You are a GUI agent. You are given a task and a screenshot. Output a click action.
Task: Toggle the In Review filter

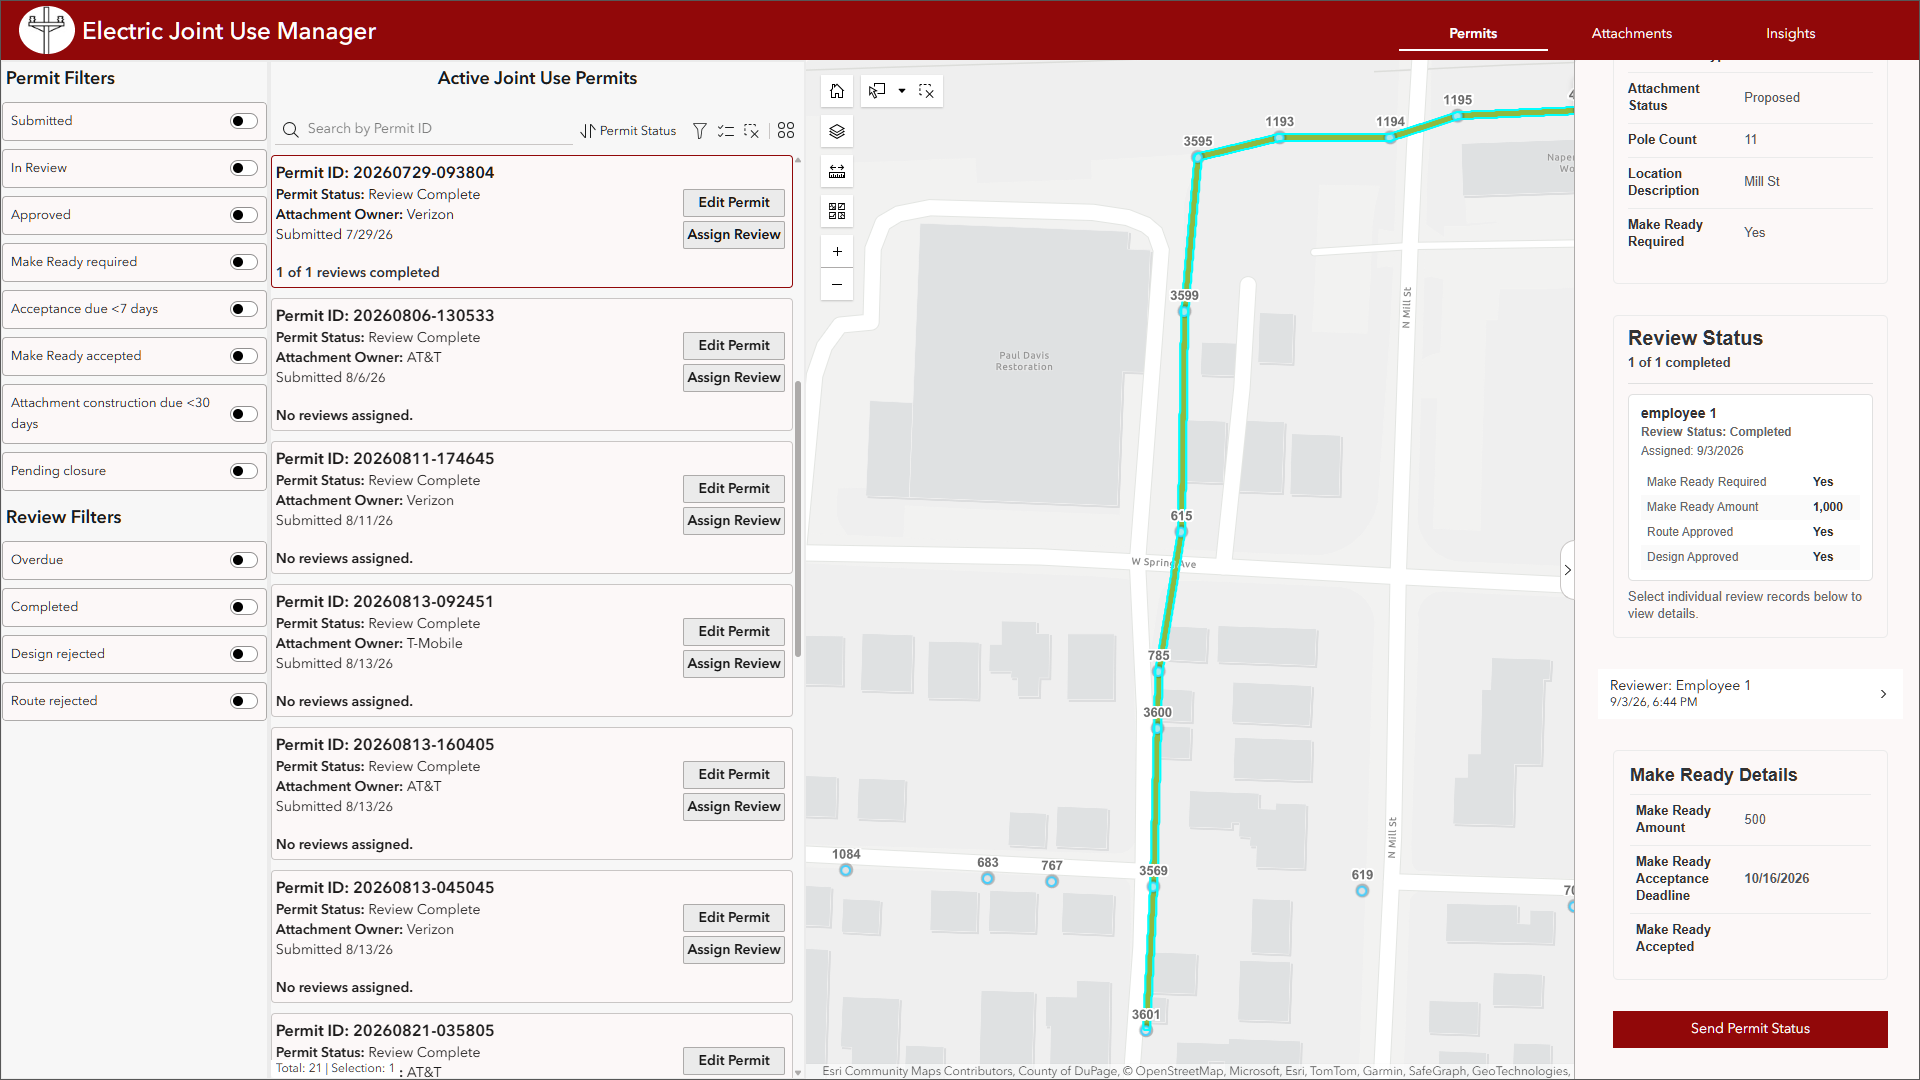click(x=244, y=168)
